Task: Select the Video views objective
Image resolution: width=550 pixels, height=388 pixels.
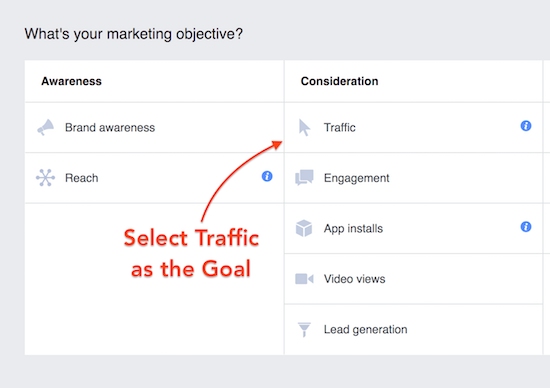Action: coord(413,279)
